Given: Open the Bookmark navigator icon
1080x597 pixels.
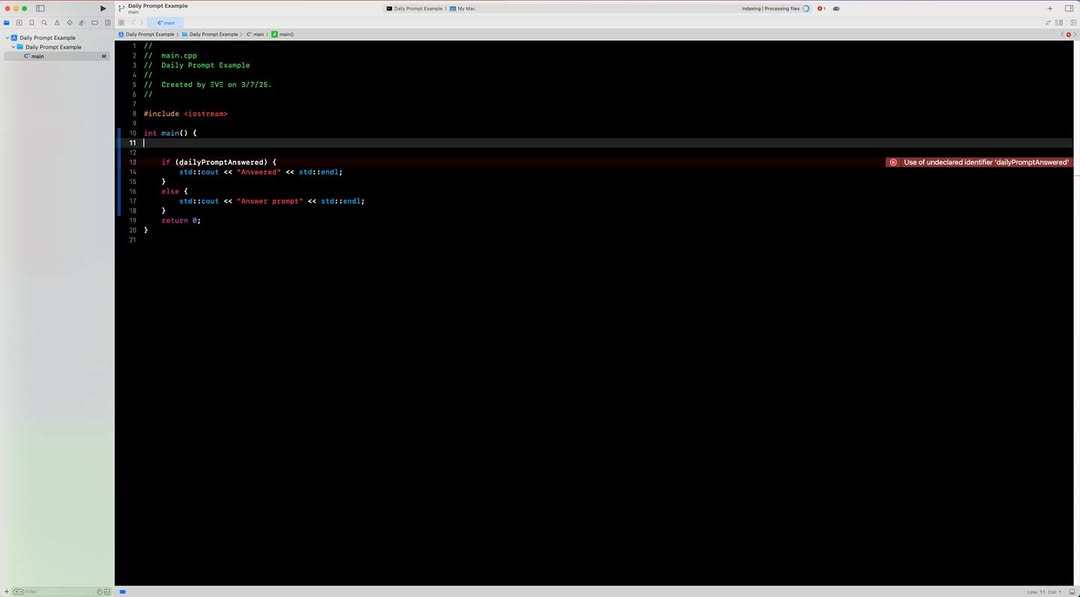Looking at the screenshot, I should tap(31, 22).
